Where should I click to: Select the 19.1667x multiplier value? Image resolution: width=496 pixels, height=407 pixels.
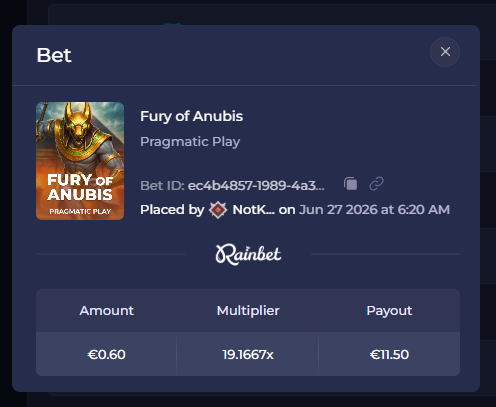[x=248, y=355]
